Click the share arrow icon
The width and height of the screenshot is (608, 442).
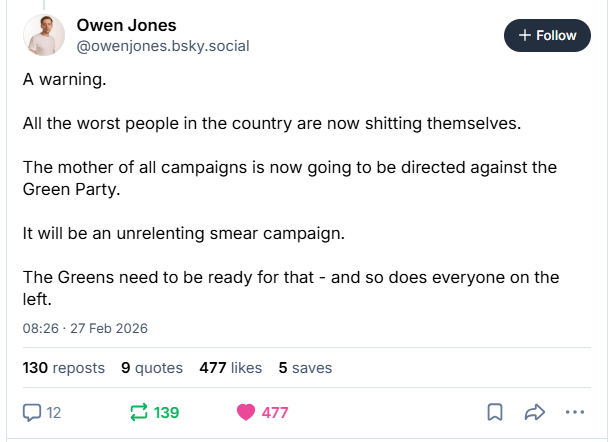coord(534,412)
